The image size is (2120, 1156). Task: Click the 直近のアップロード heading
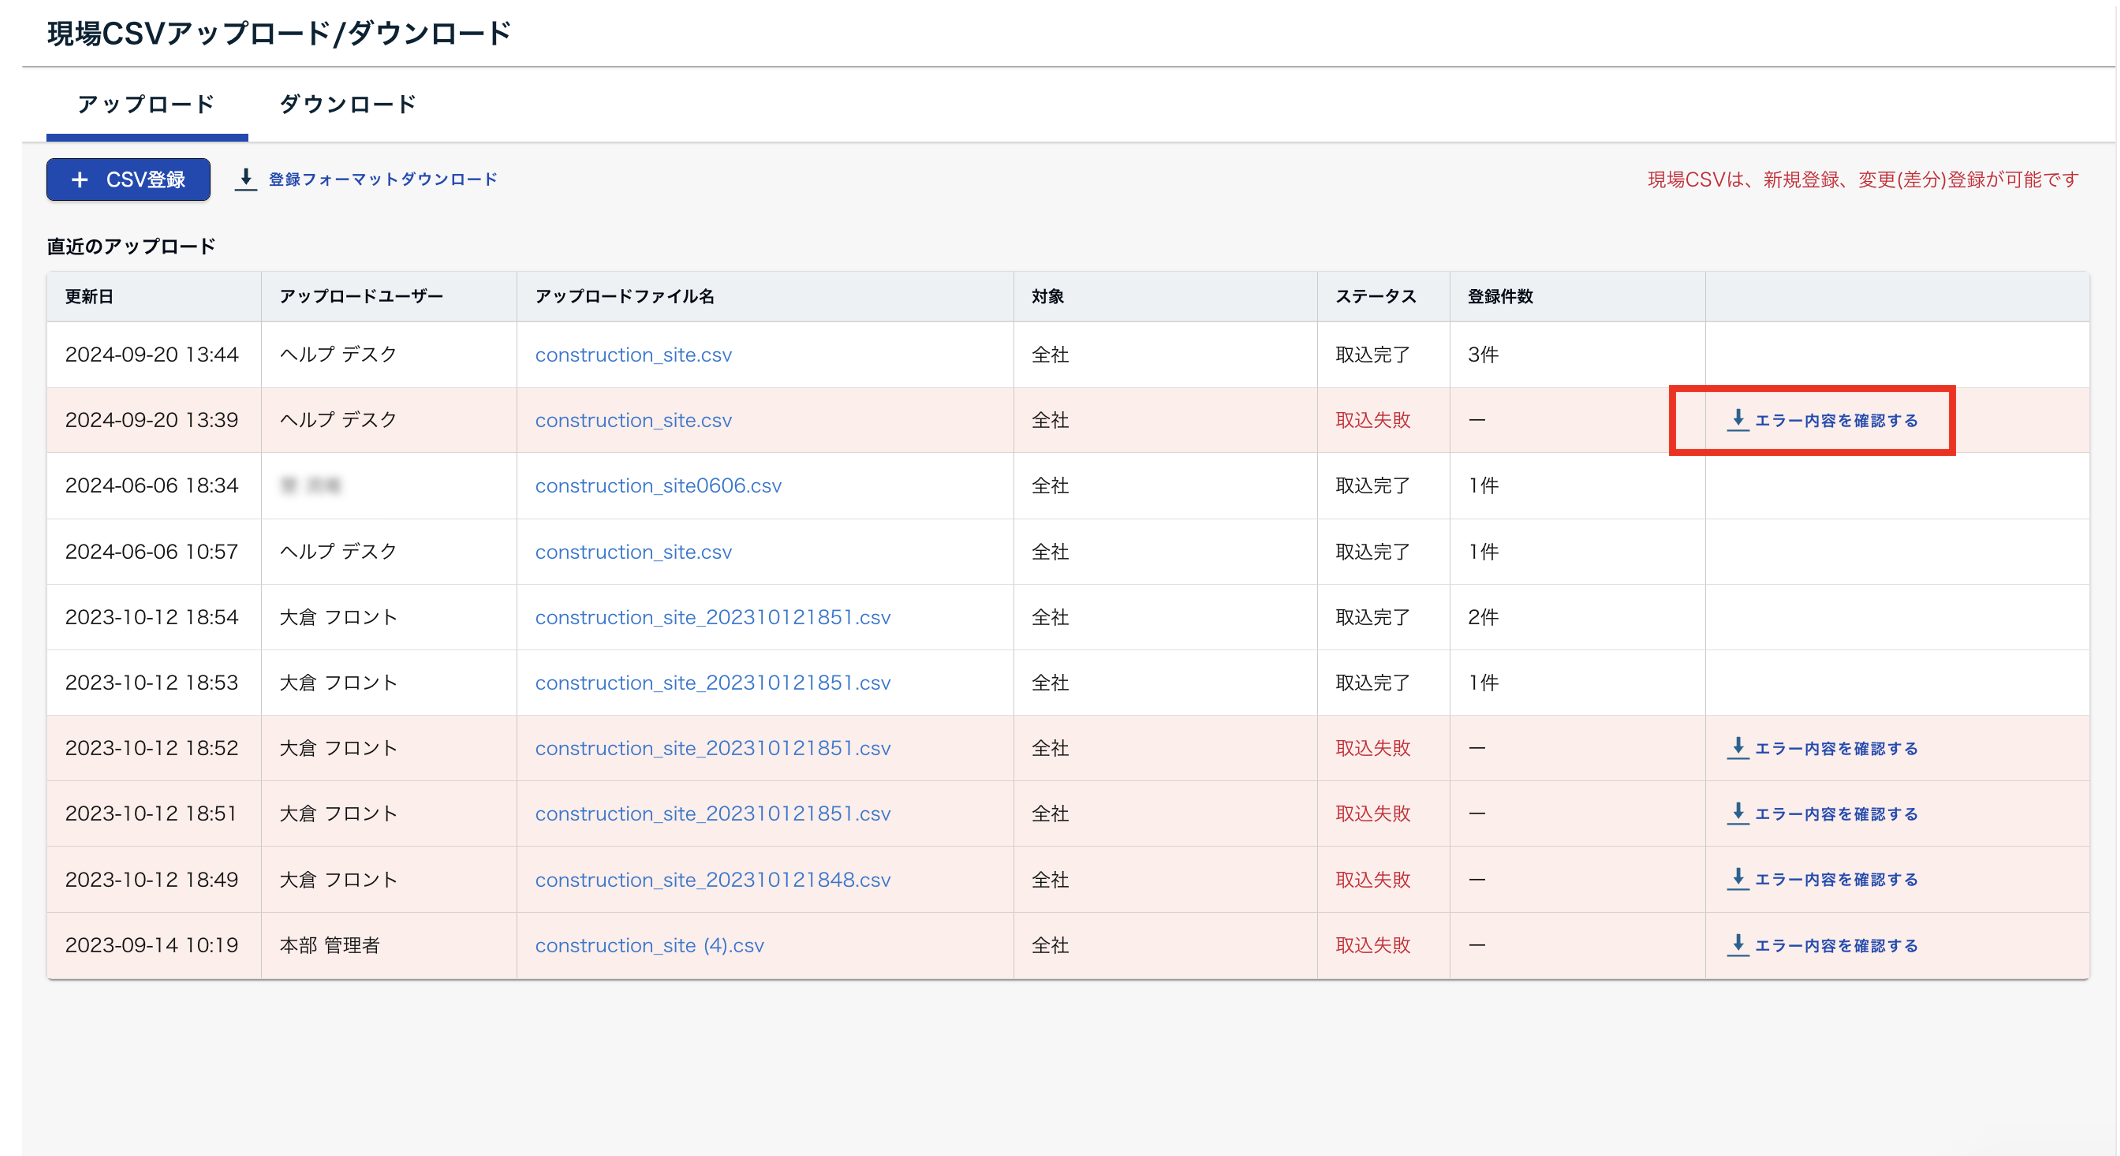(x=131, y=247)
